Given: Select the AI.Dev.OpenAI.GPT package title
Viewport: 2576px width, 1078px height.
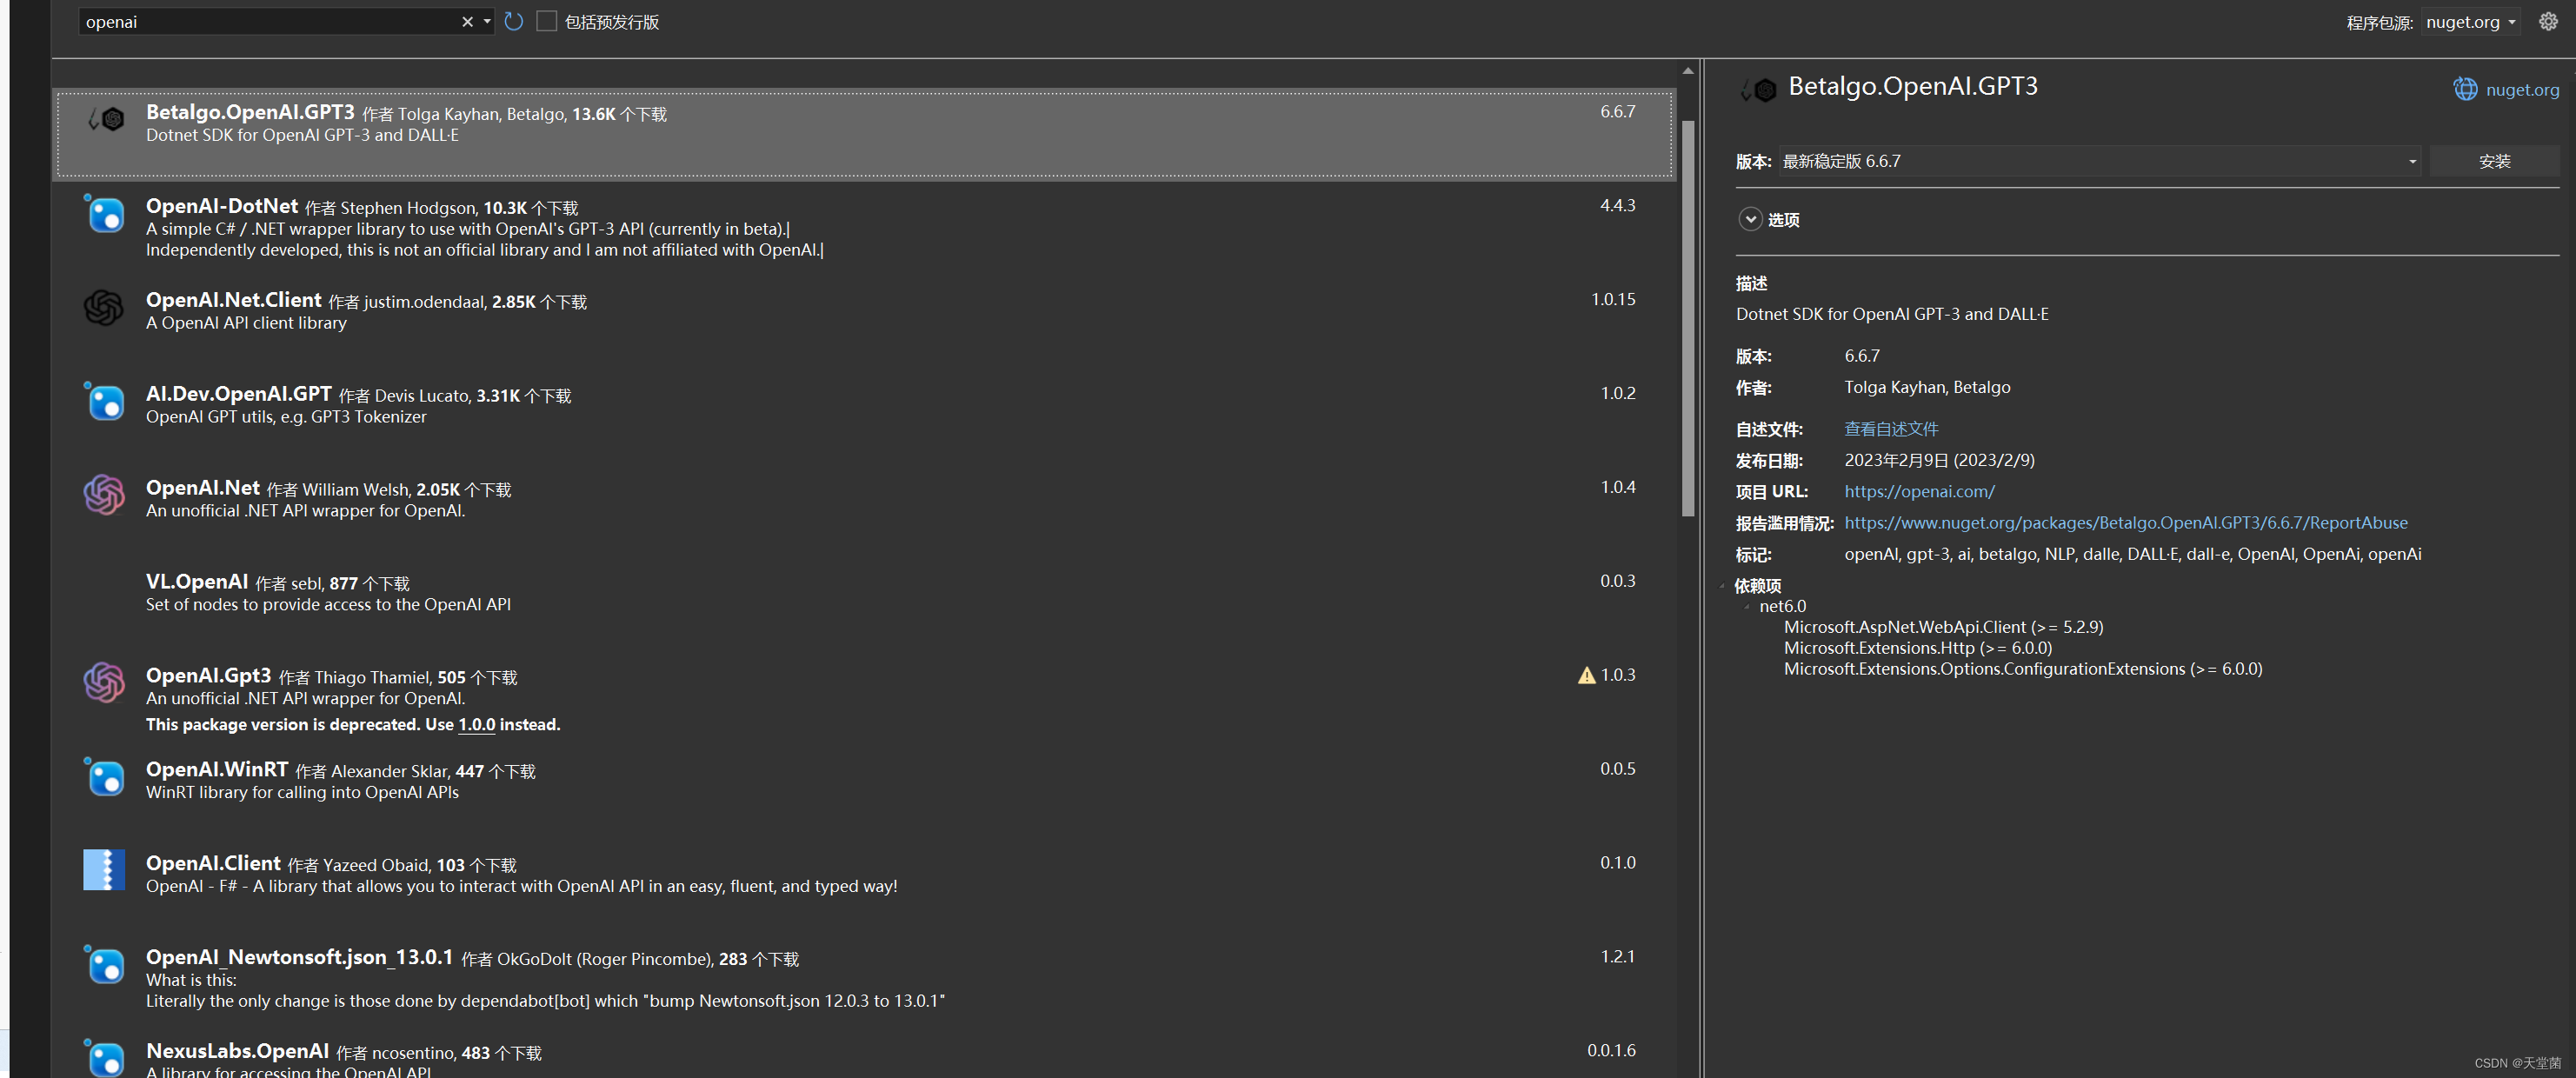Looking at the screenshot, I should [x=239, y=394].
